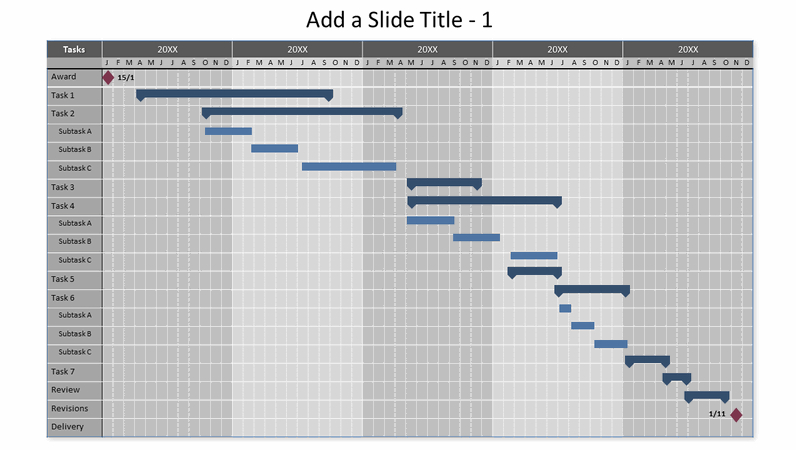Select the Delivery row label

point(67,427)
